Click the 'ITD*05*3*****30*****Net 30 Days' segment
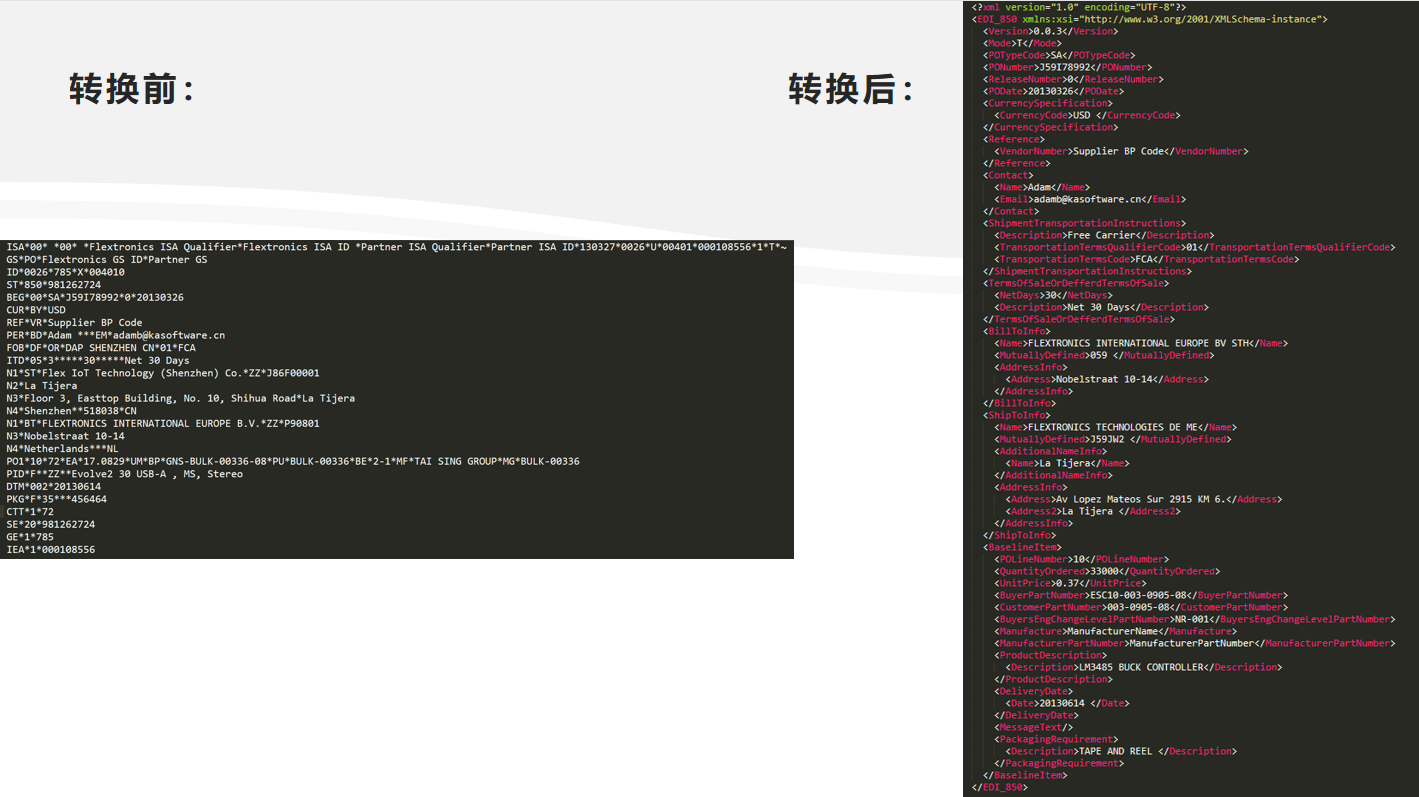The height and width of the screenshot is (797, 1419). coord(97,360)
